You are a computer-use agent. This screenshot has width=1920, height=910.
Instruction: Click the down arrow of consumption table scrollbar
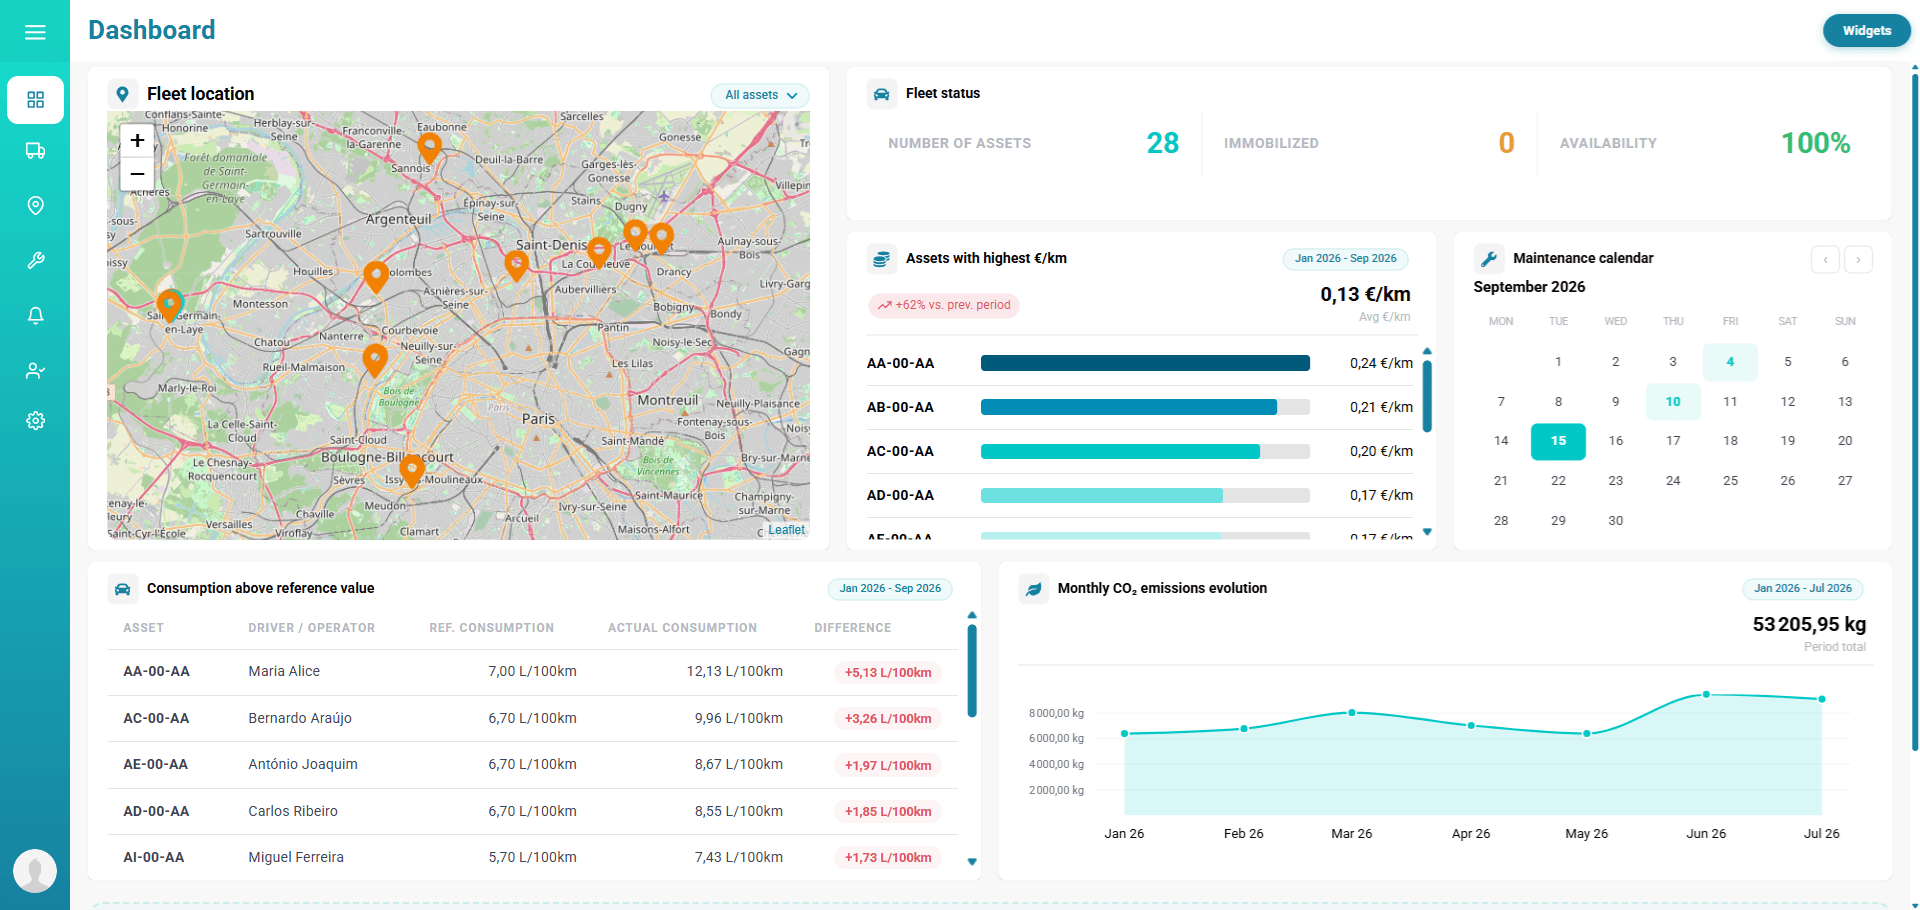click(x=972, y=862)
